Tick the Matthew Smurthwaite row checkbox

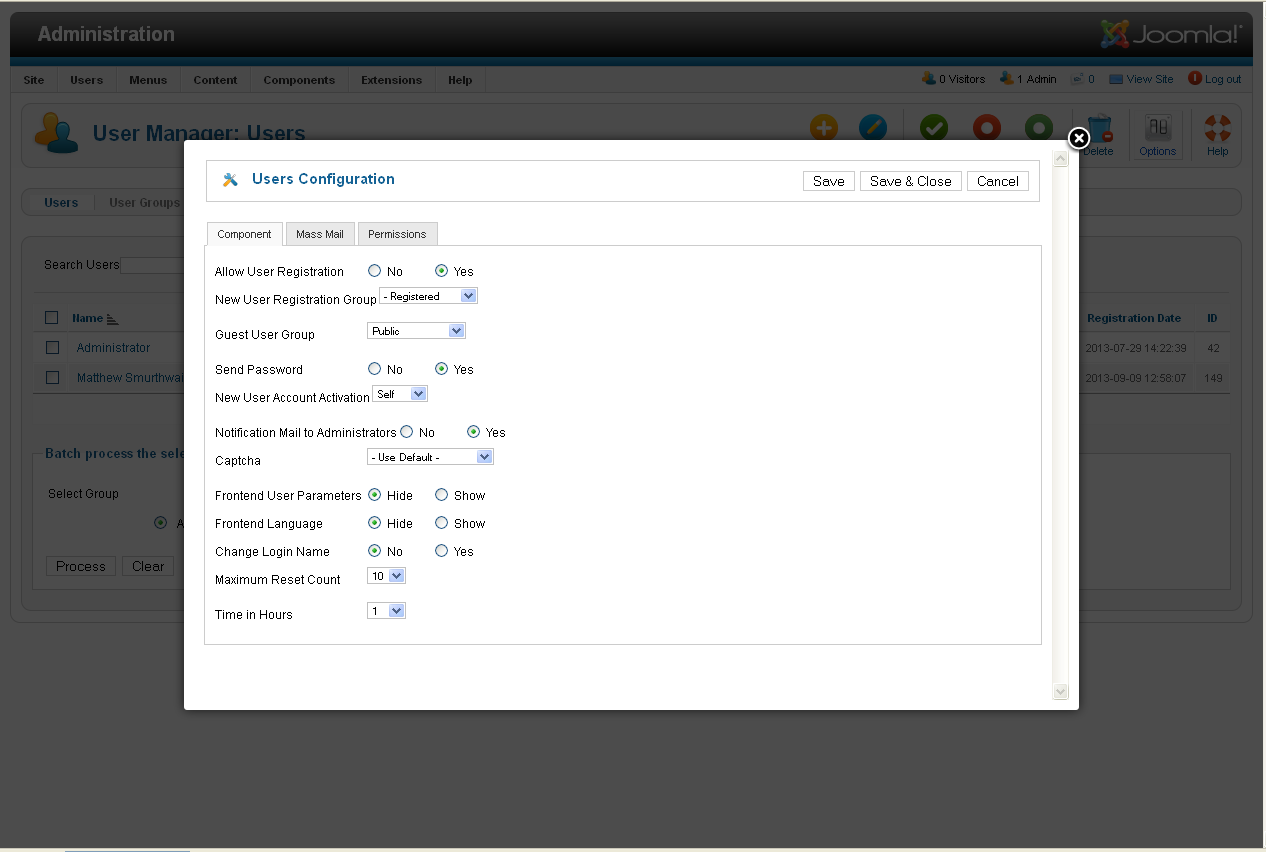tap(52, 378)
